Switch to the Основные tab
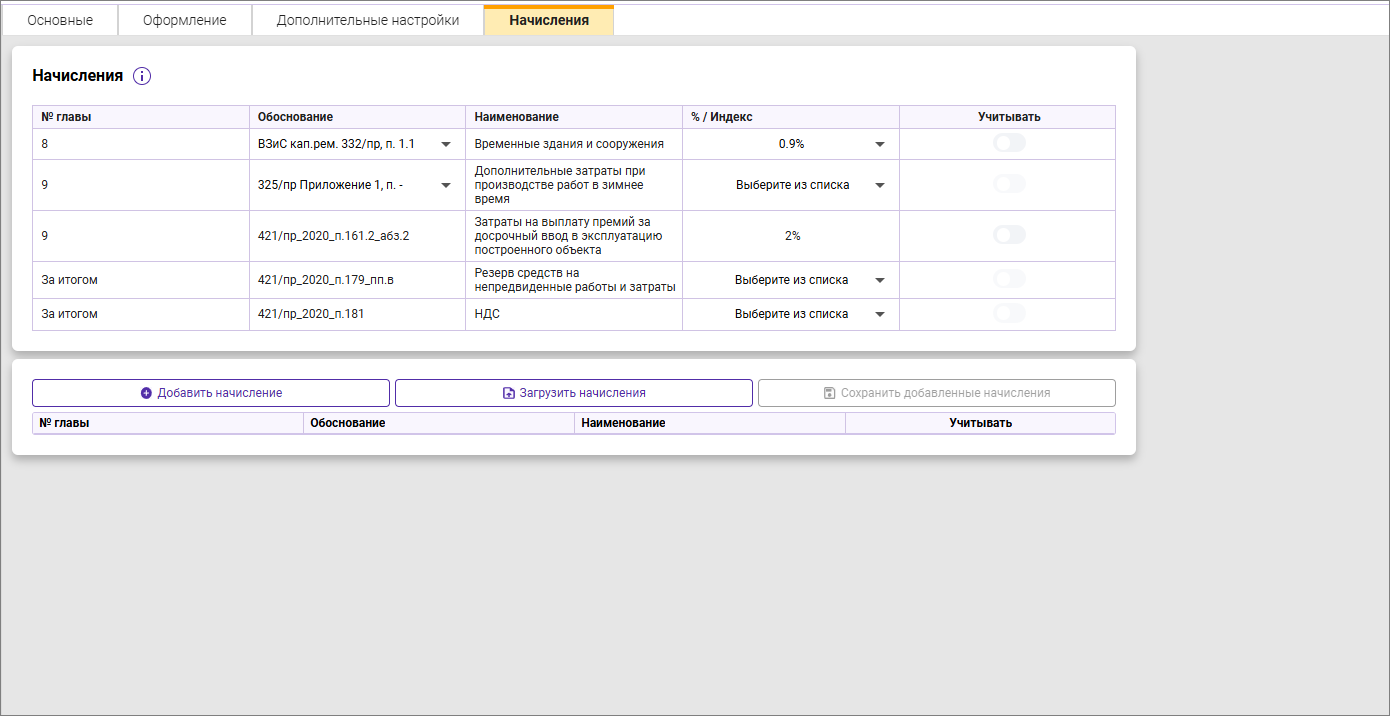Image resolution: width=1390 pixels, height=716 pixels. click(x=60, y=20)
